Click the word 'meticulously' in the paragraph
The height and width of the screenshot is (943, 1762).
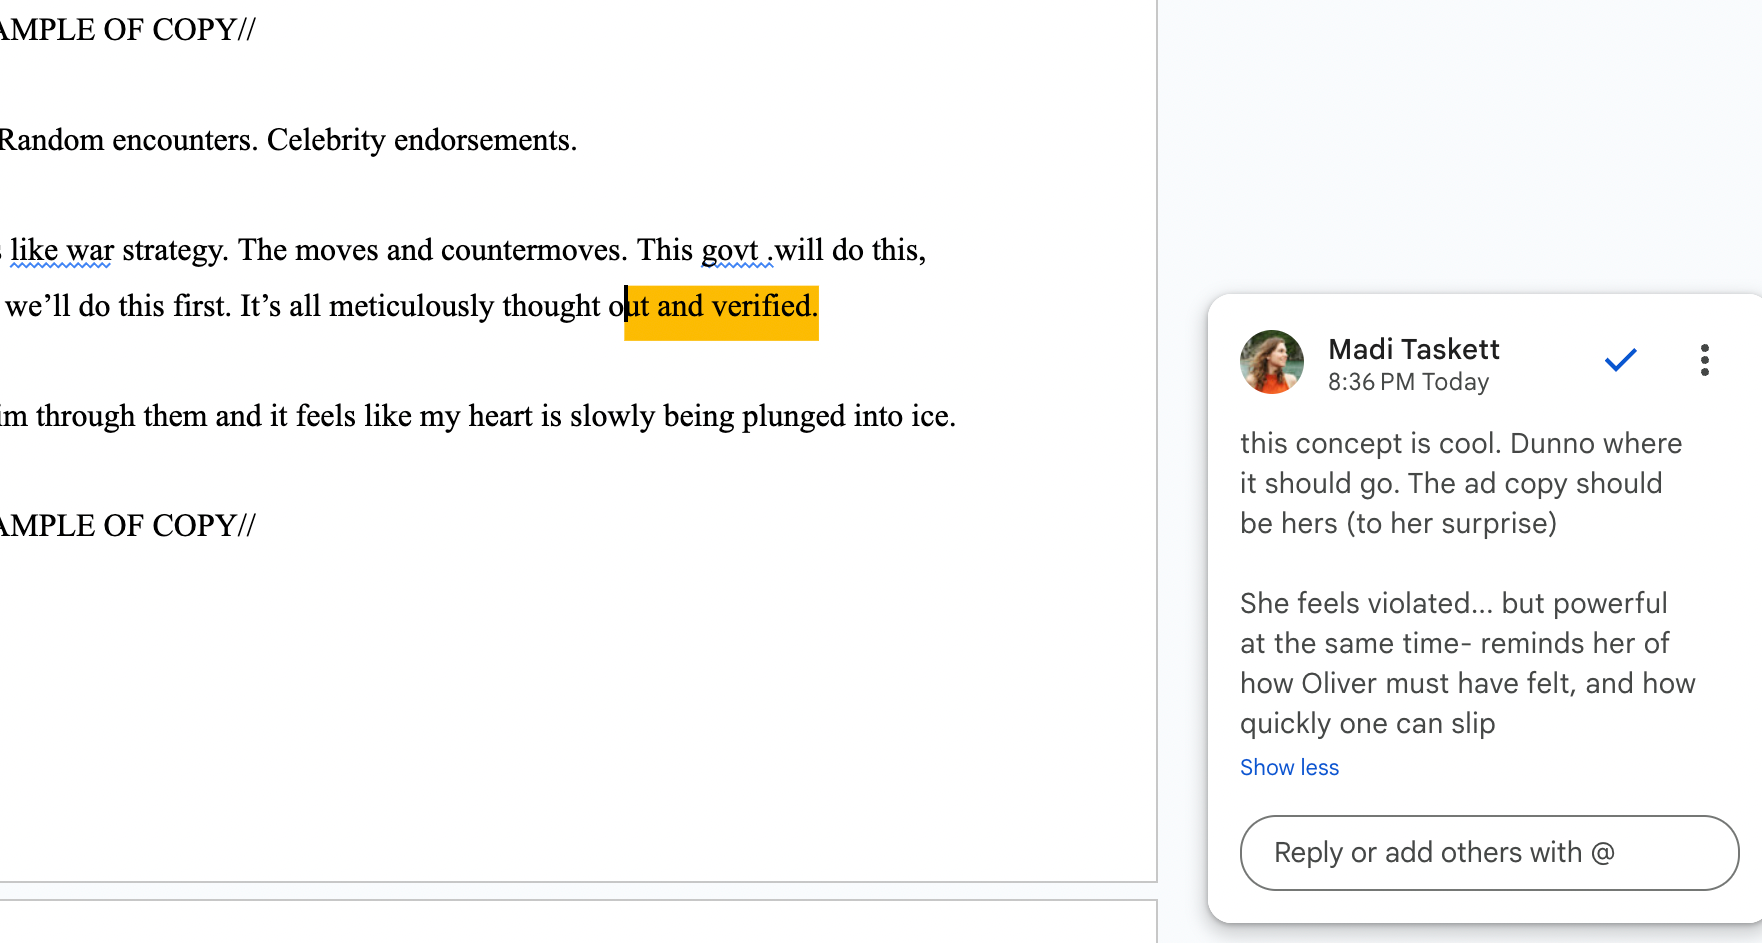[x=411, y=306]
